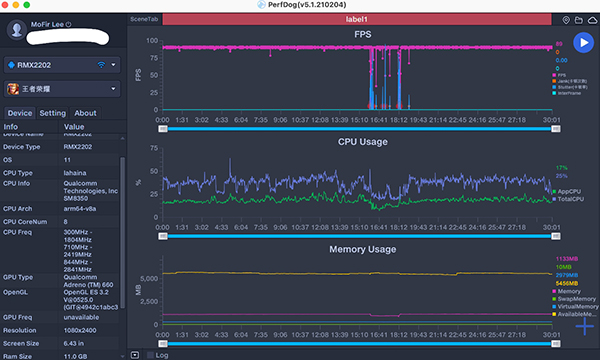
Task: Switch to the Setting tab
Action: 52,113
